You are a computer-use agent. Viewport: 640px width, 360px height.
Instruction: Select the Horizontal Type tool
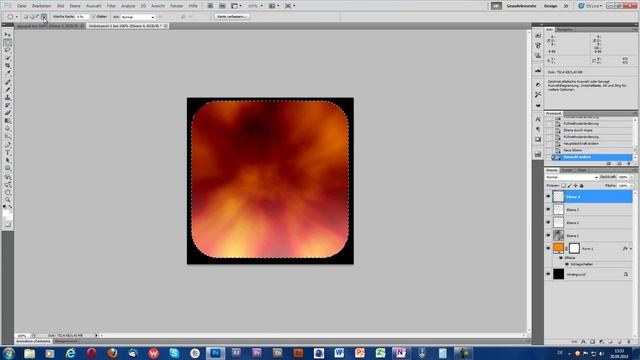pos(7,153)
